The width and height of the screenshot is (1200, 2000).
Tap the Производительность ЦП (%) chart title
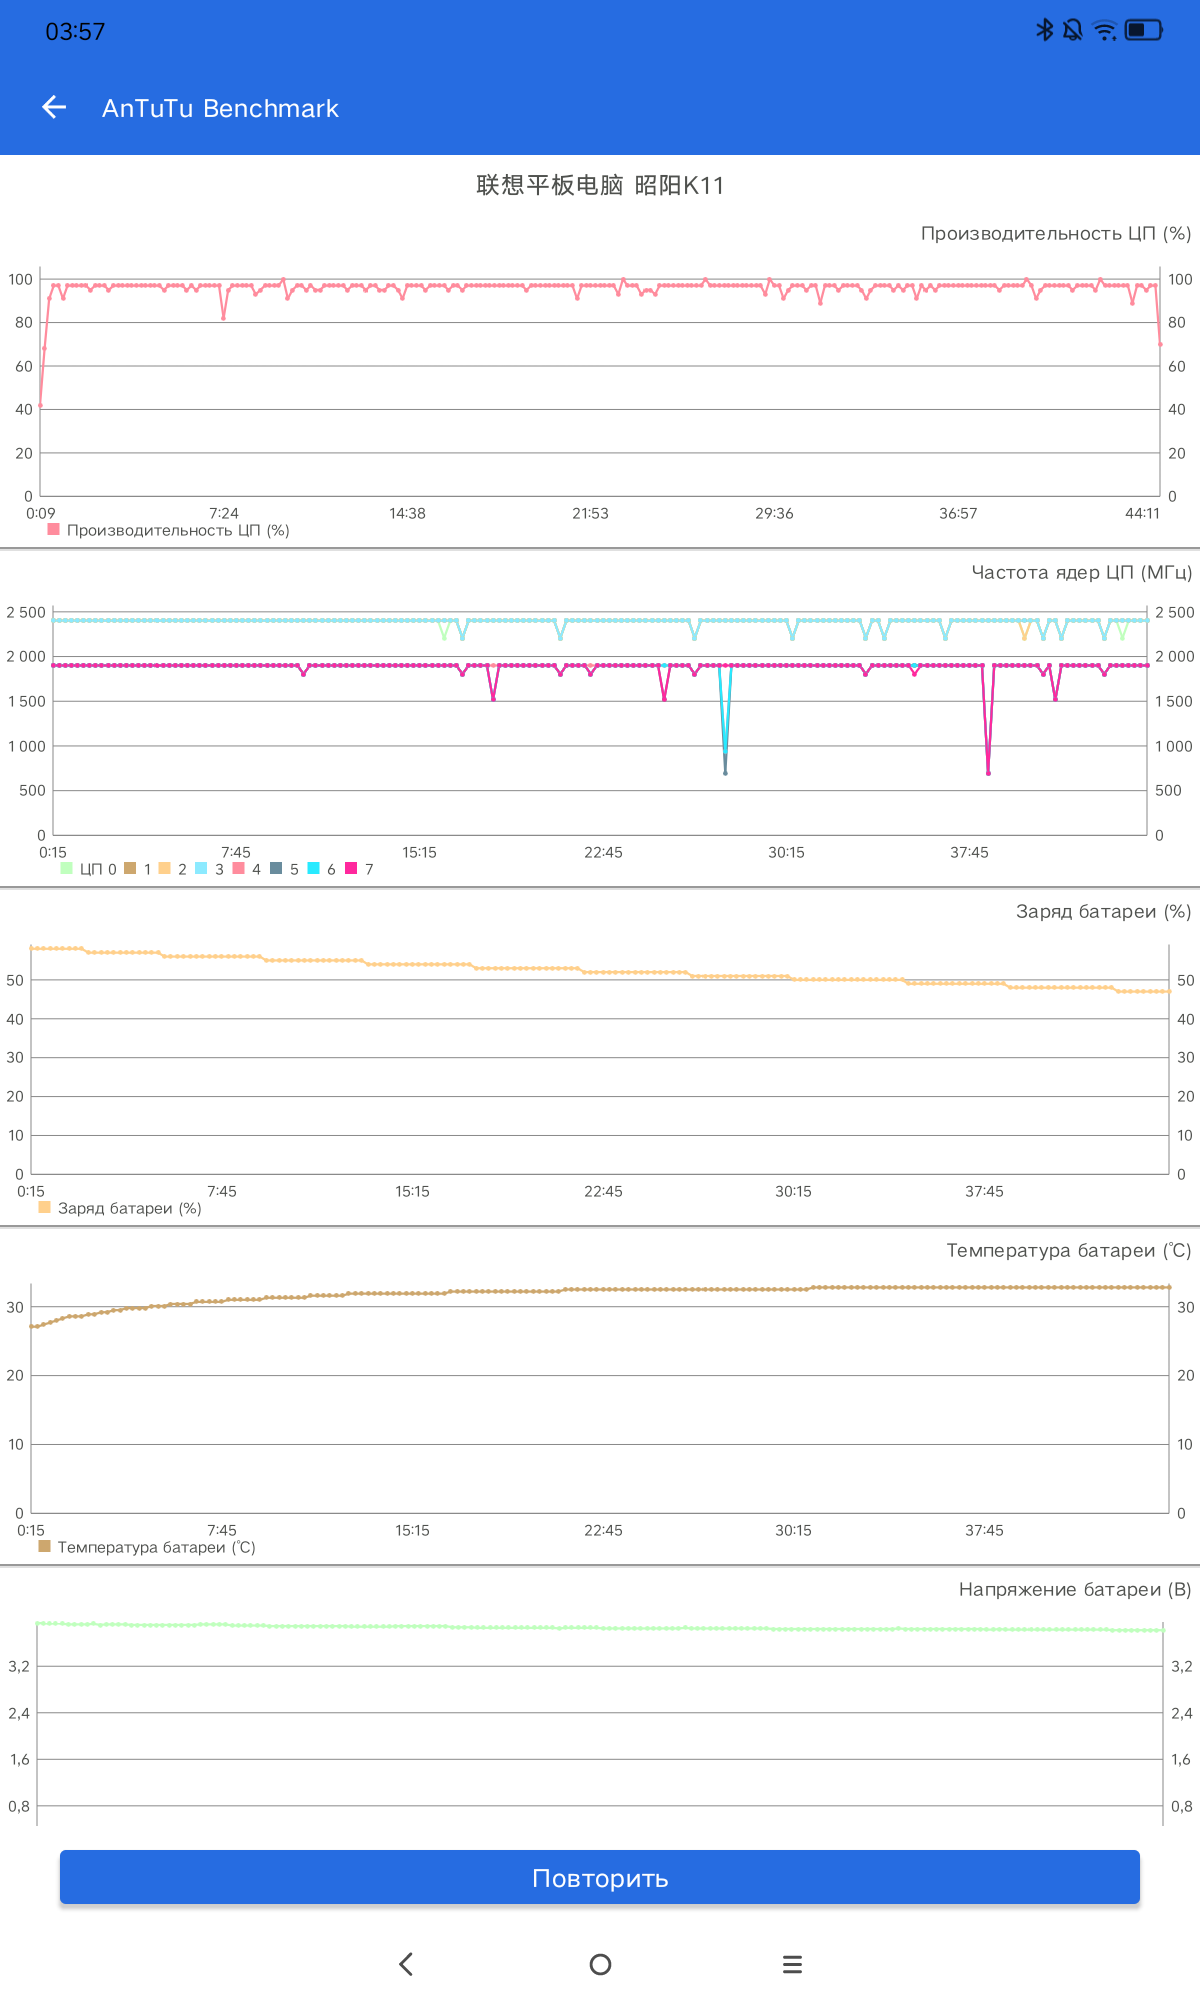coord(1056,233)
